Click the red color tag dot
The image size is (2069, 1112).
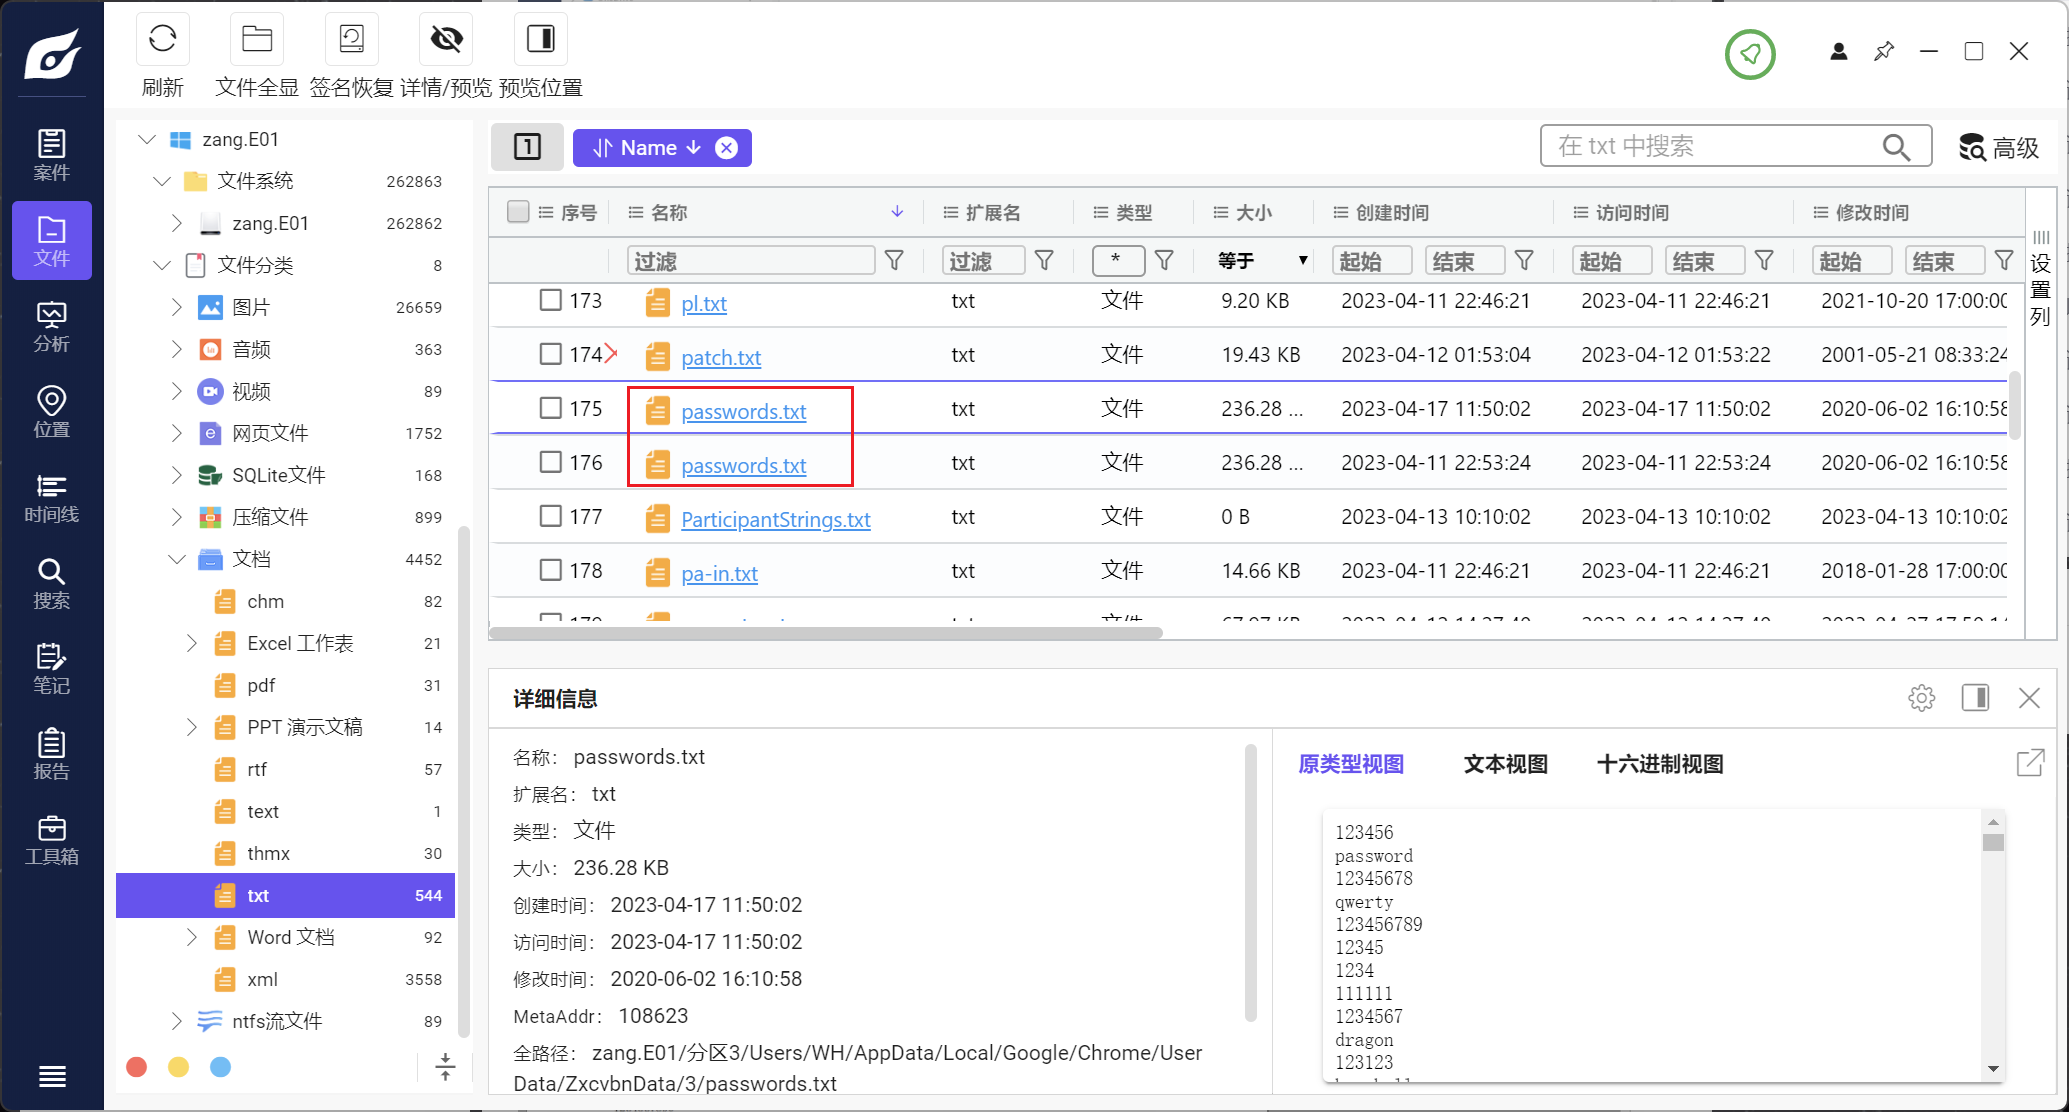(137, 1067)
